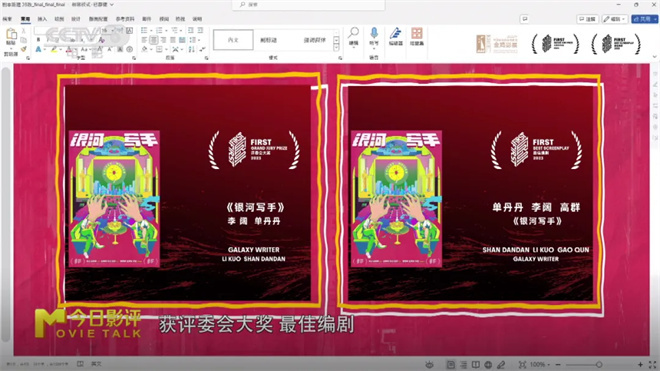
Task: Select the Format Painter brush
Action: pyautogui.click(x=24, y=49)
